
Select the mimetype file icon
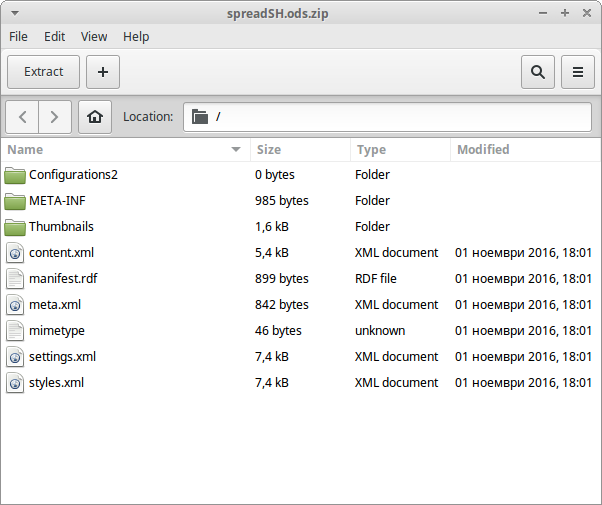tap(15, 331)
